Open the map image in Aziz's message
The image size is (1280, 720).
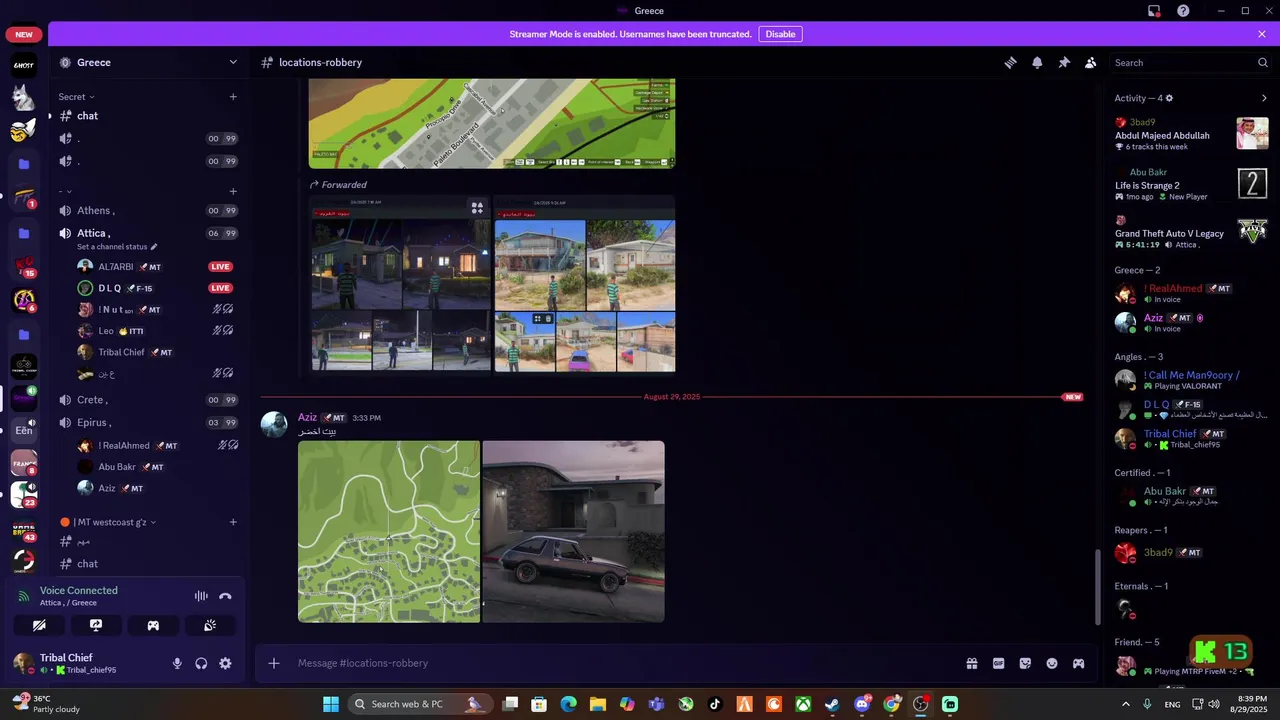pyautogui.click(x=389, y=531)
